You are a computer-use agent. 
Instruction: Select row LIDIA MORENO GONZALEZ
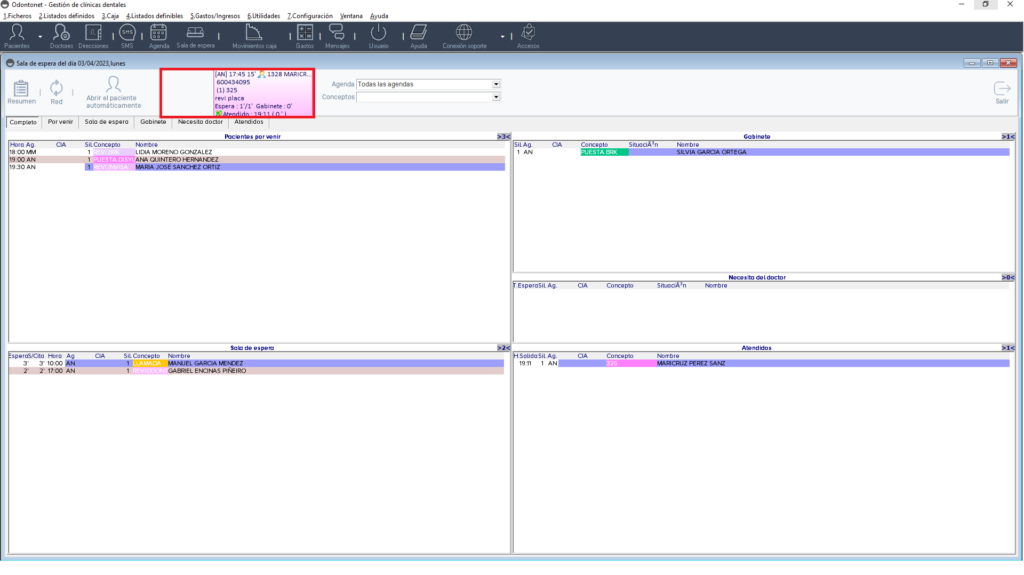coord(257,152)
